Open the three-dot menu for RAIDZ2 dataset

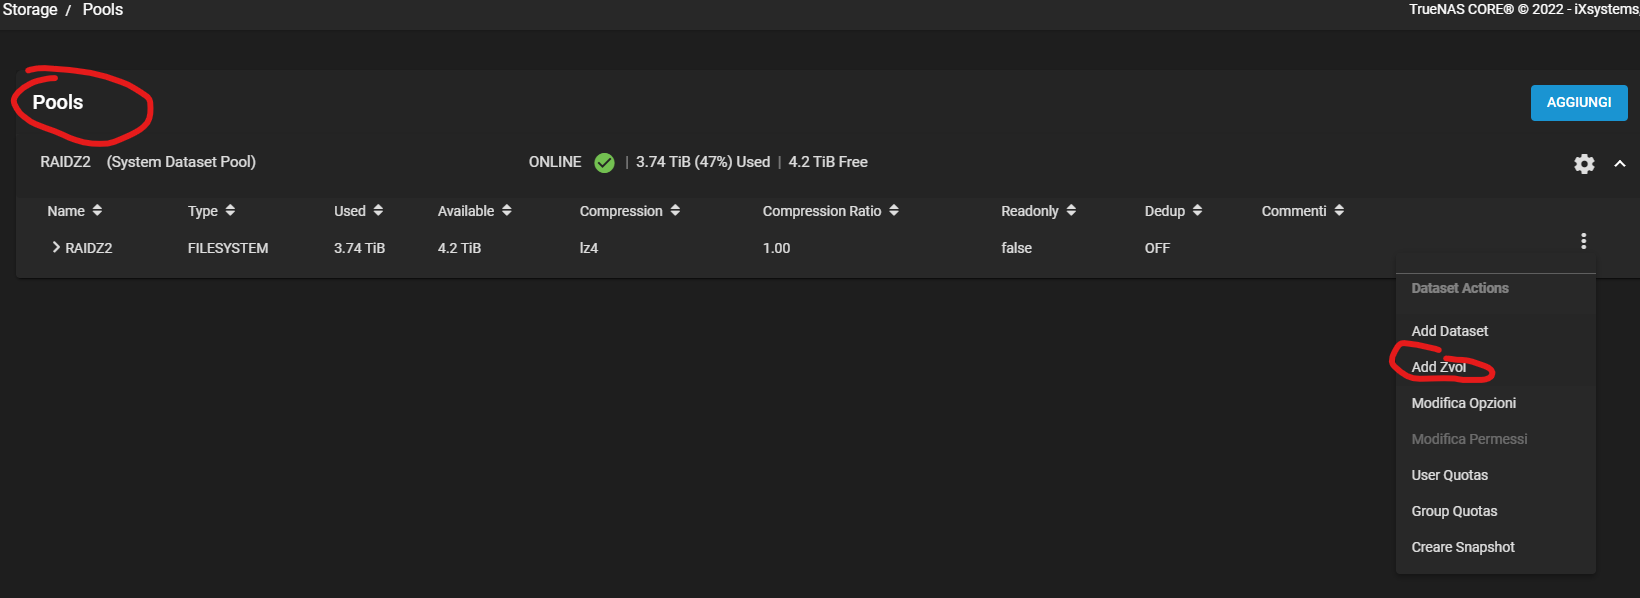1583,241
